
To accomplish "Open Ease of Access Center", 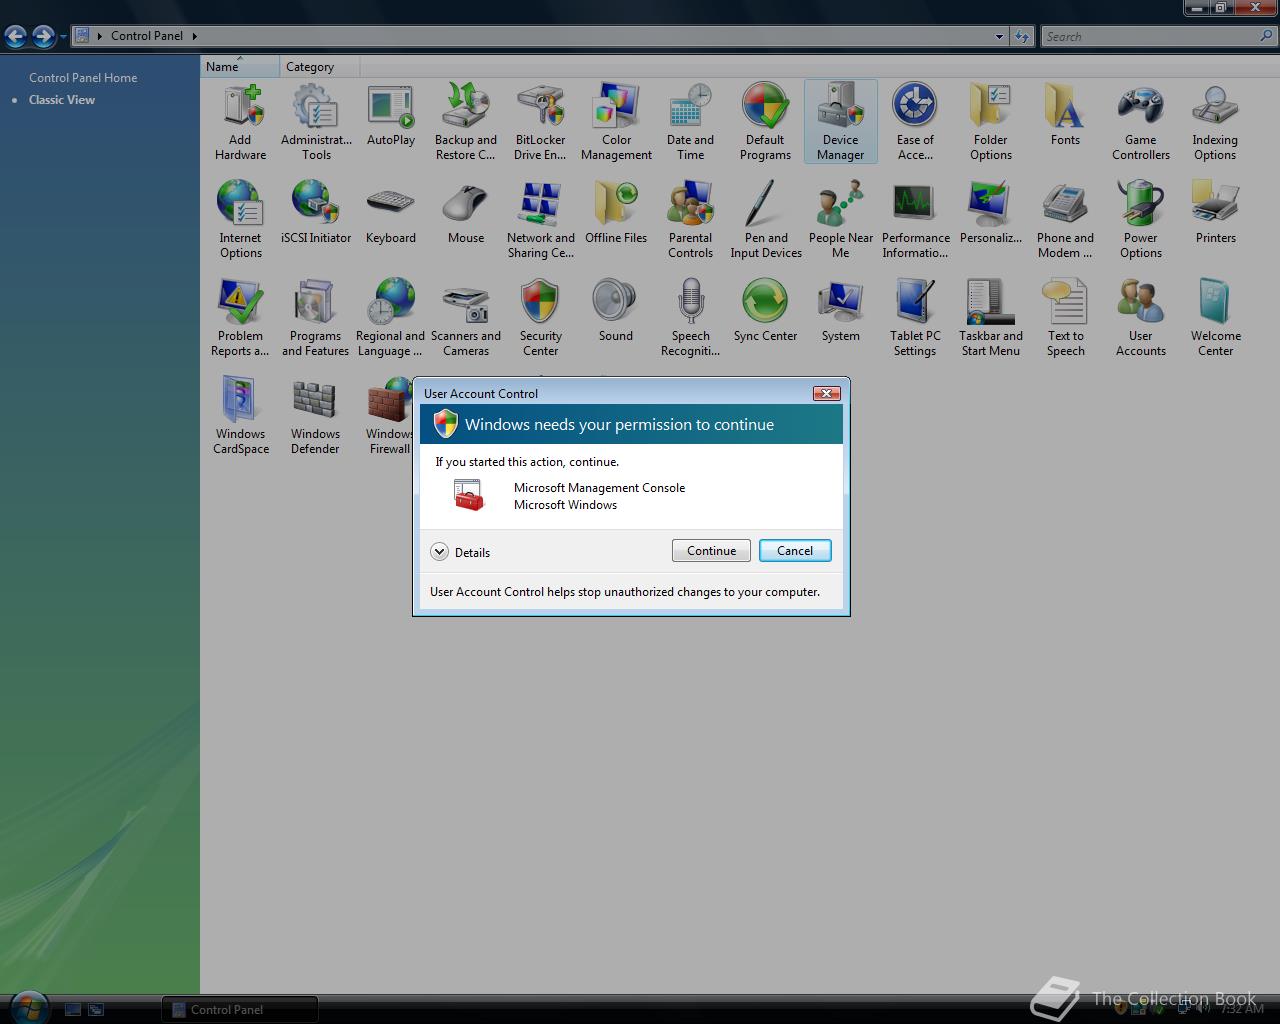I will 916,122.
